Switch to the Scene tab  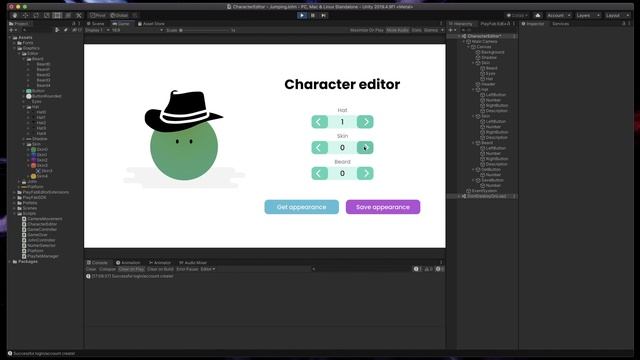point(96,24)
